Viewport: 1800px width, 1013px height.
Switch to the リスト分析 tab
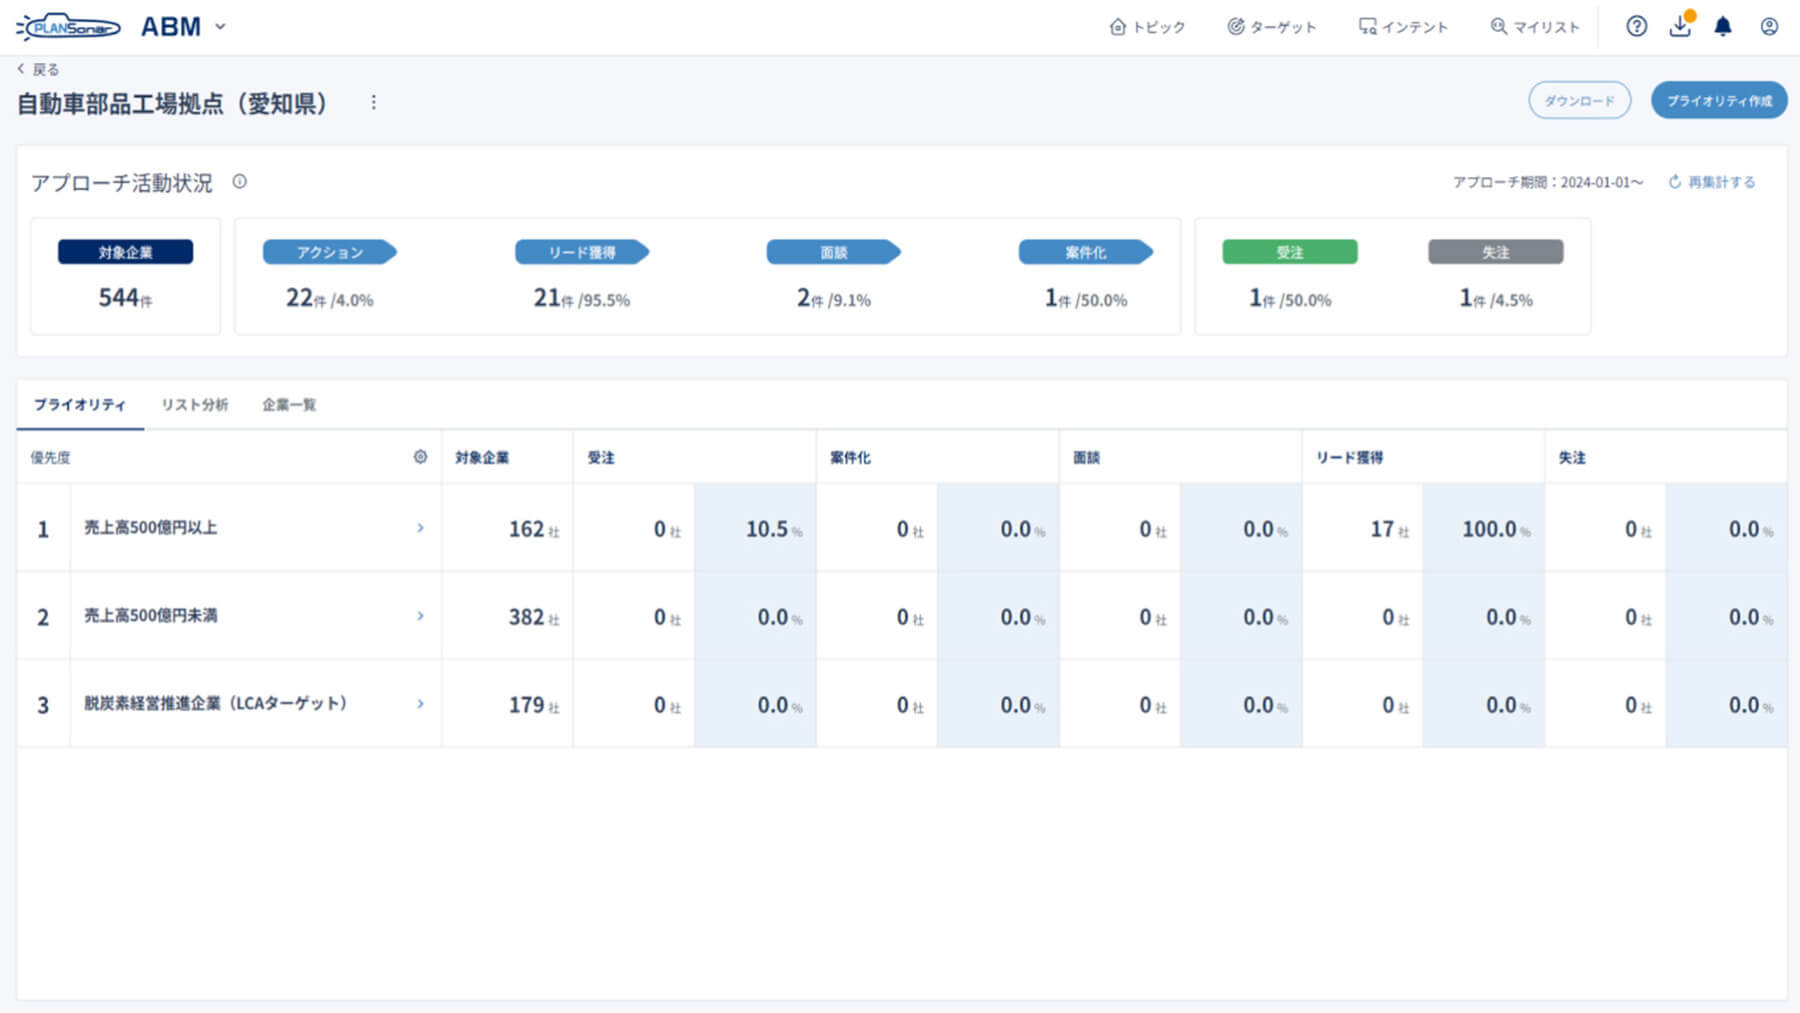(195, 405)
